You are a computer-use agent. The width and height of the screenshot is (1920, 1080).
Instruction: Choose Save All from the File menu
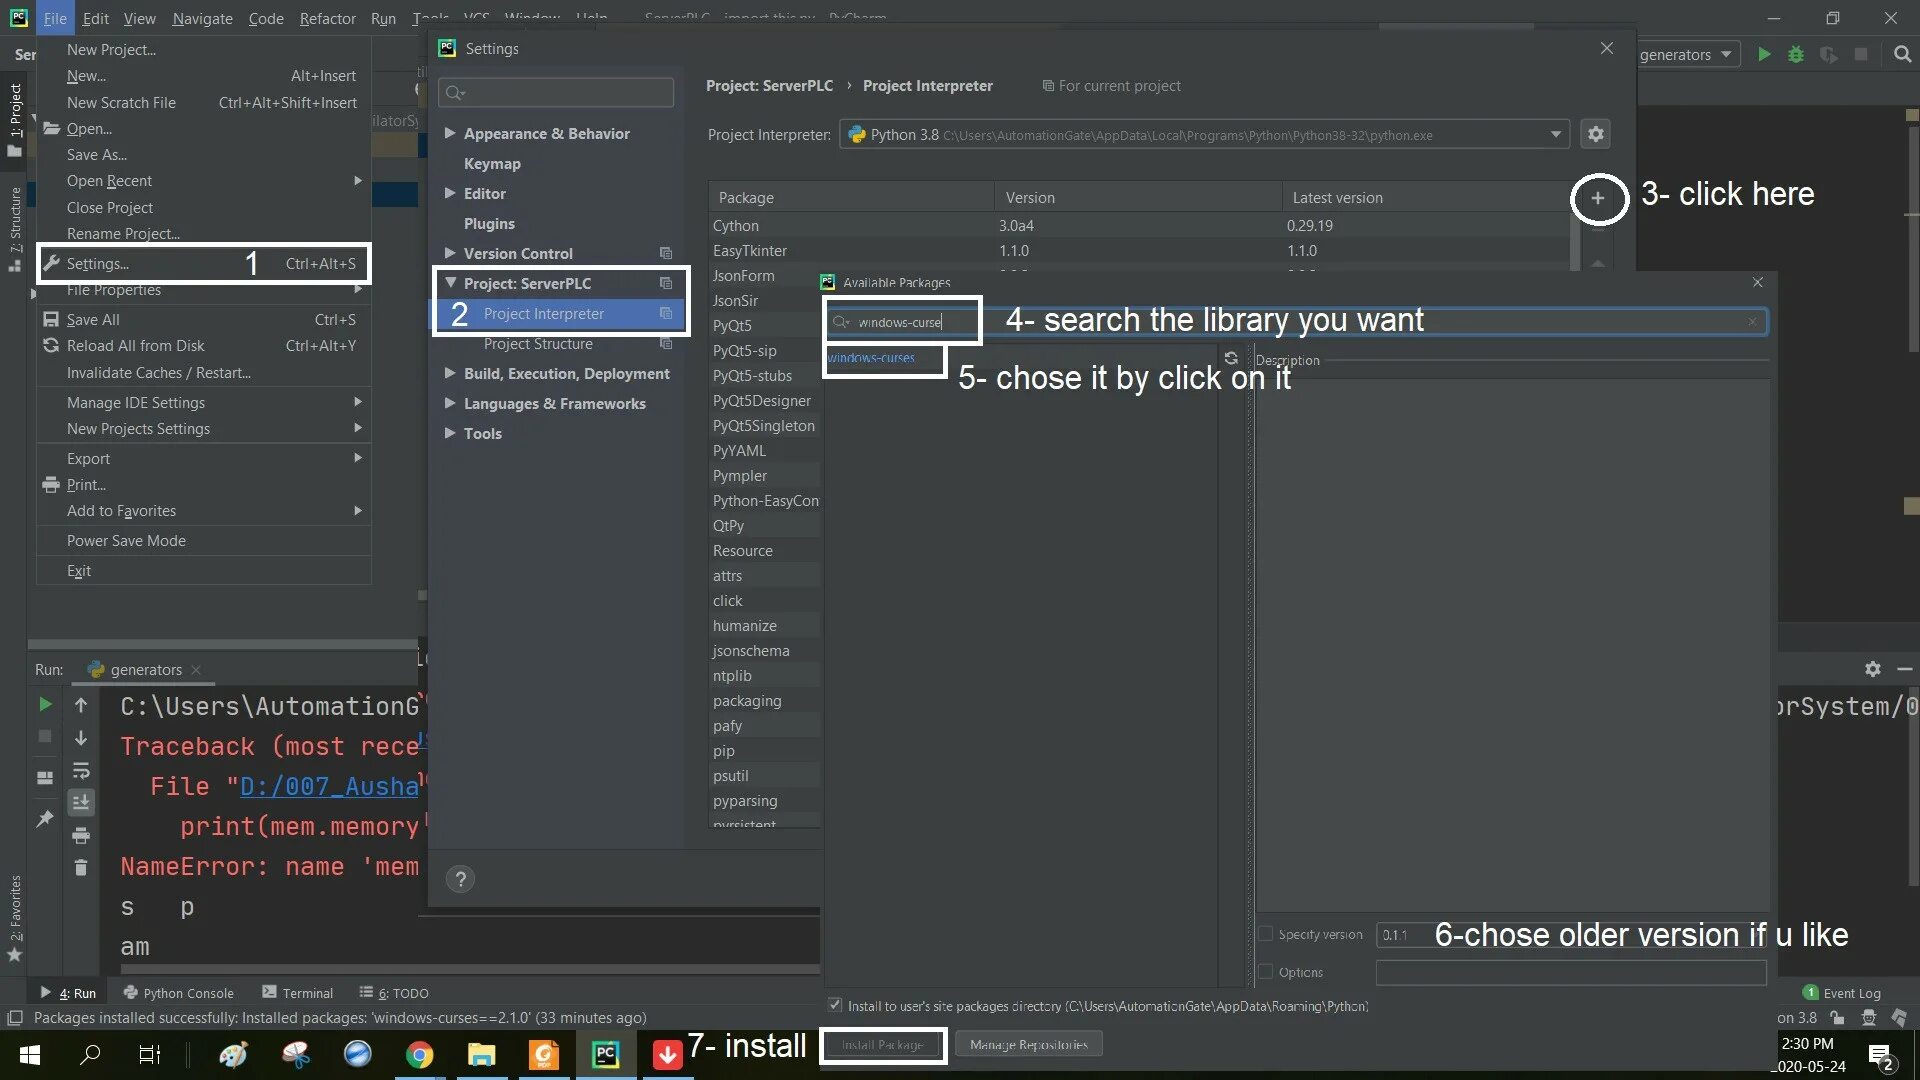pyautogui.click(x=204, y=320)
